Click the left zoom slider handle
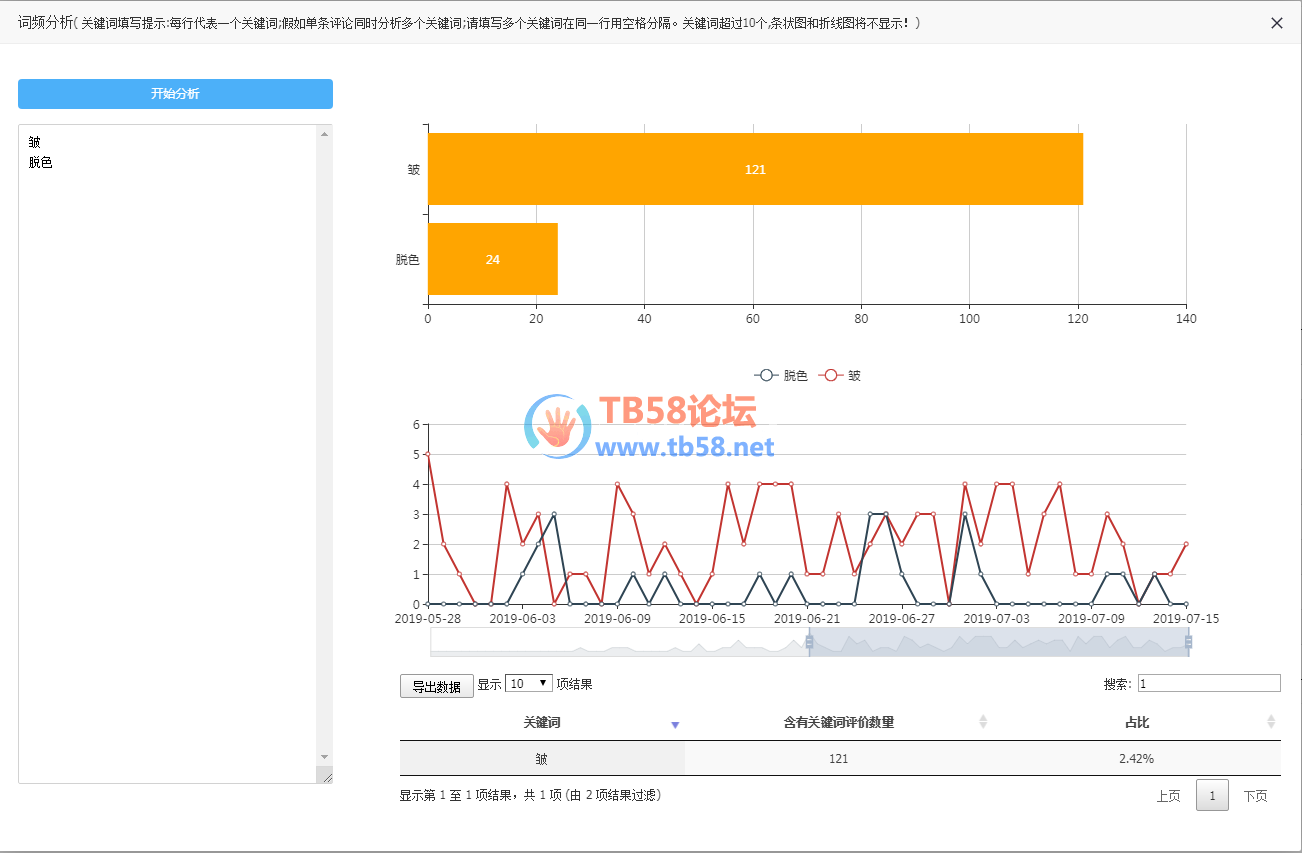 pos(809,642)
